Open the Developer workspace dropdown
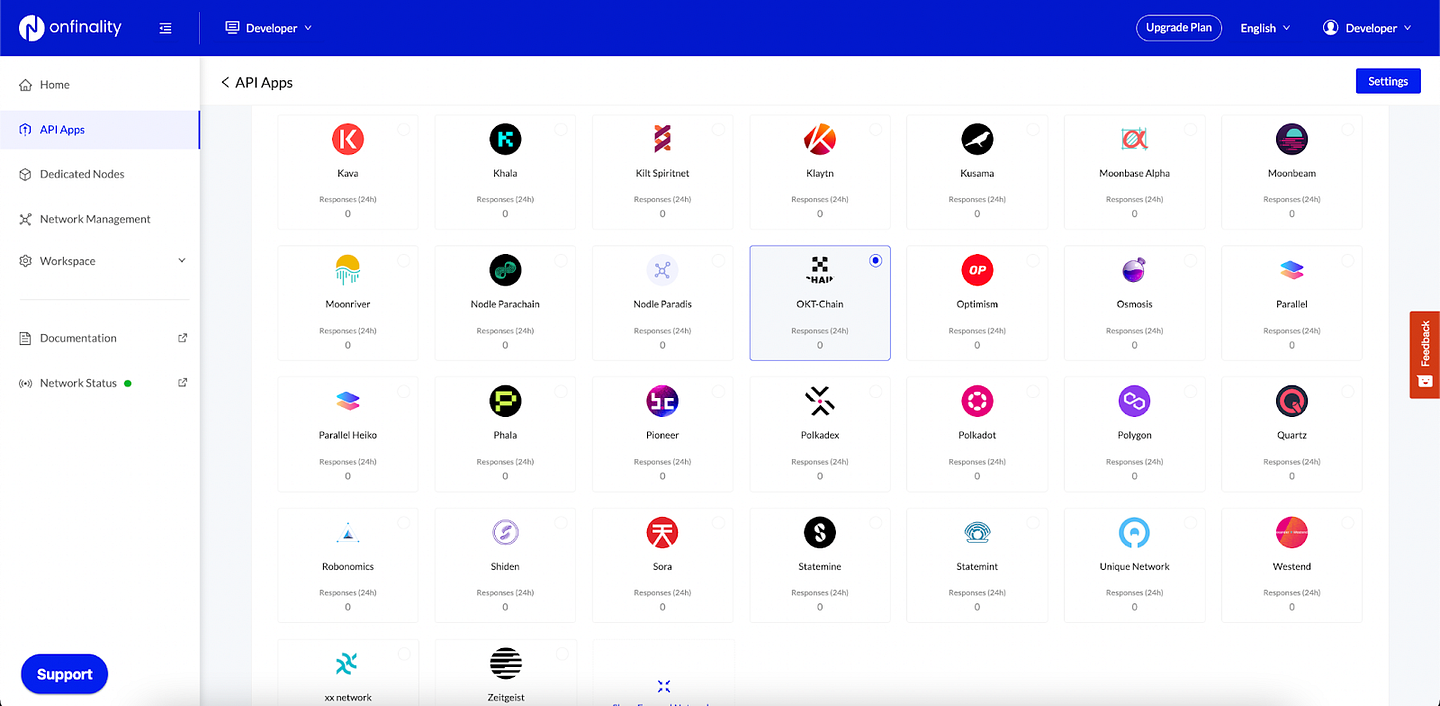This screenshot has width=1440, height=706. pyautogui.click(x=268, y=28)
